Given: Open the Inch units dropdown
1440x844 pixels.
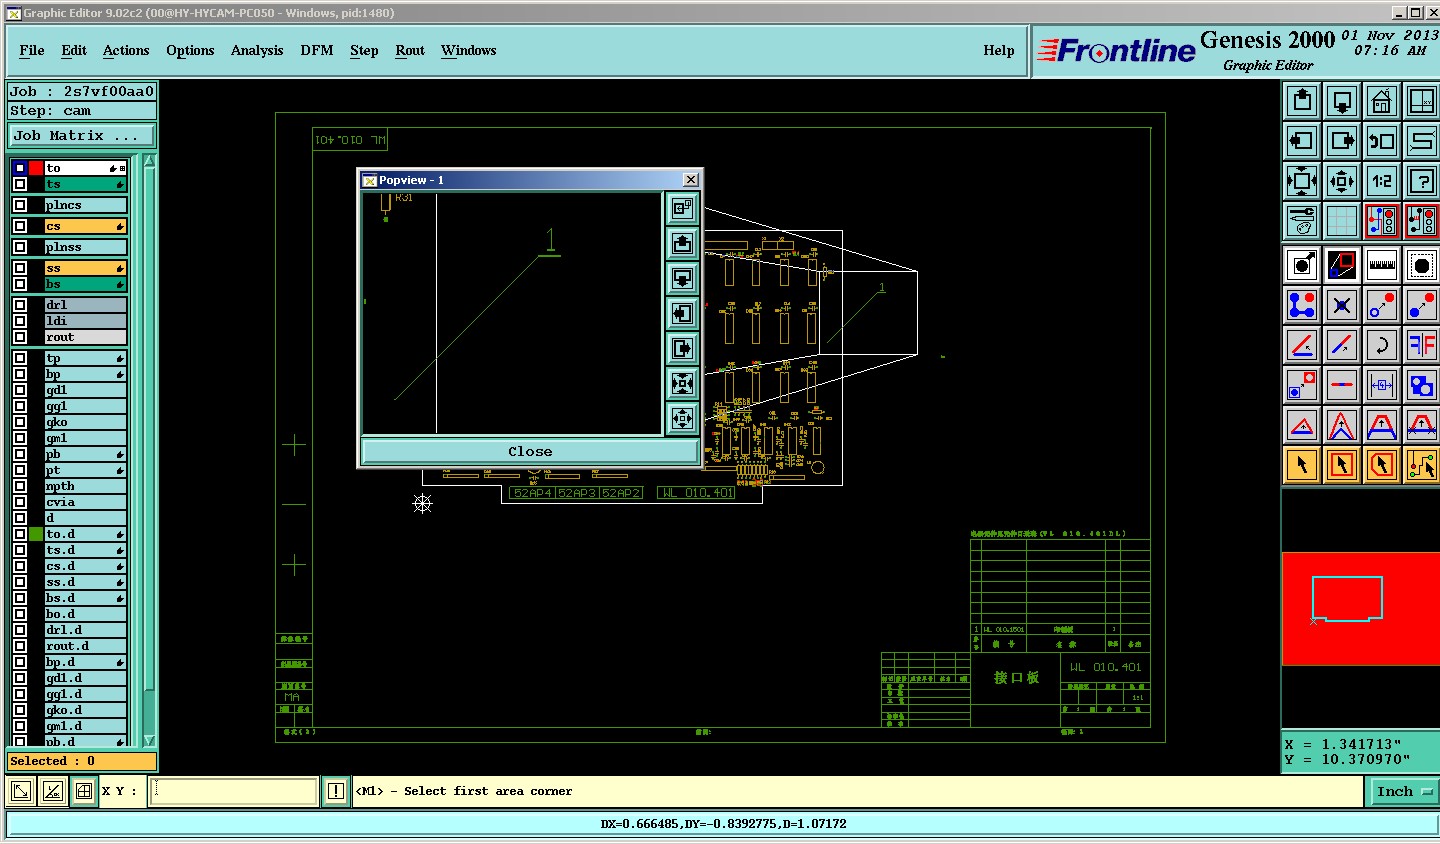Looking at the screenshot, I should pyautogui.click(x=1403, y=791).
